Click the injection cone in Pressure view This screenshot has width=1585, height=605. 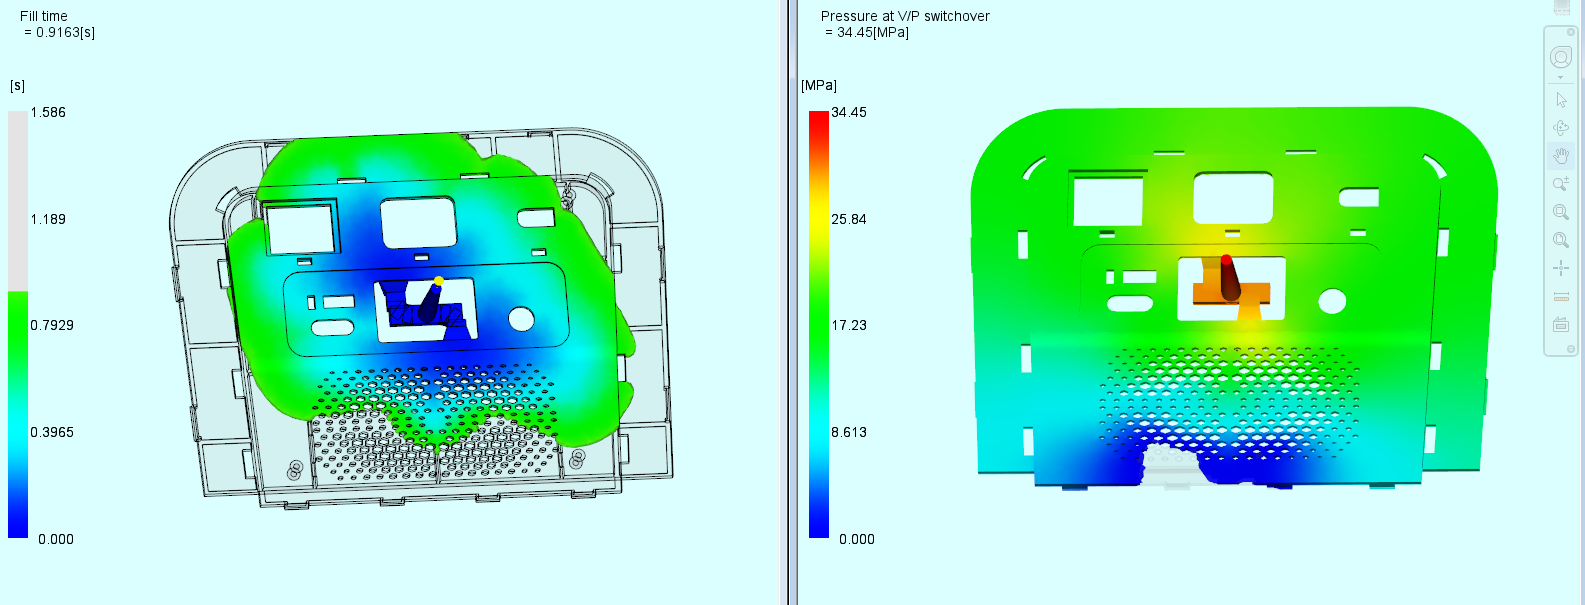click(1229, 280)
